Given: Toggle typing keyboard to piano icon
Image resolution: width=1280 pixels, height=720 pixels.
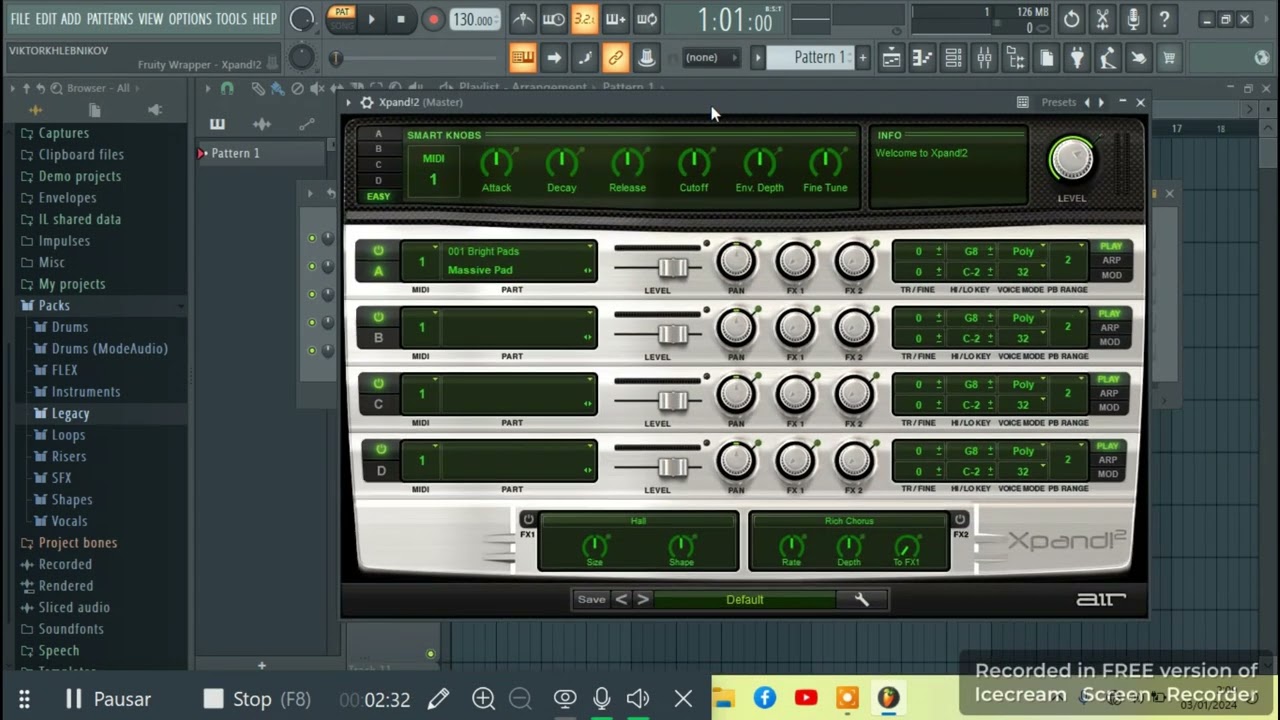Looking at the screenshot, I should point(522,58).
